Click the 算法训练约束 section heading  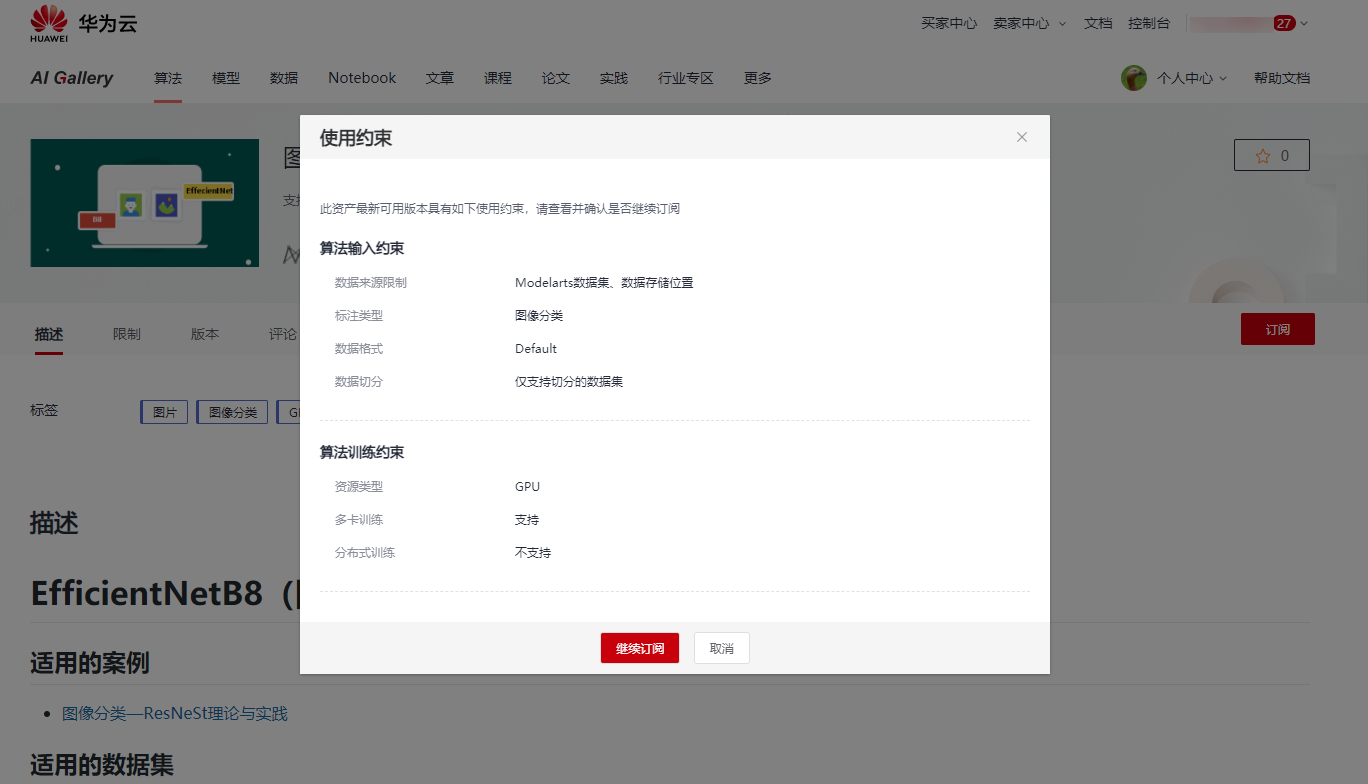click(x=362, y=452)
